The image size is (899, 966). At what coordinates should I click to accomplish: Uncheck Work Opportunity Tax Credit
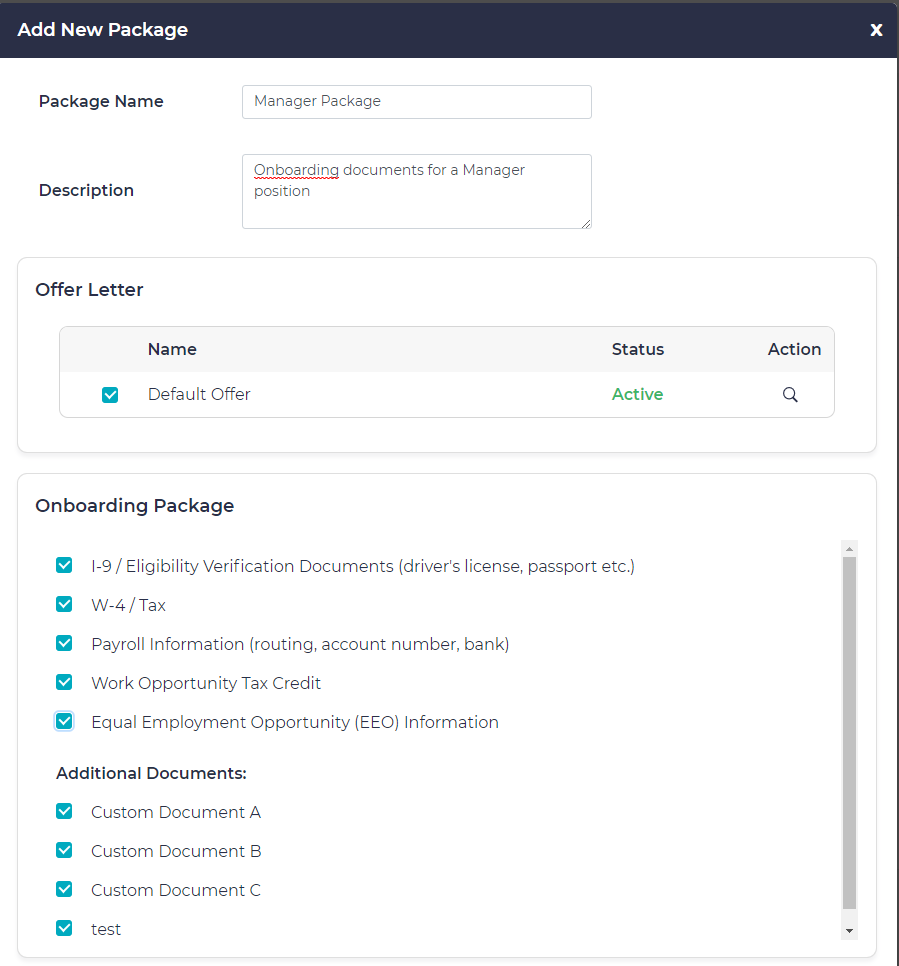click(65, 683)
